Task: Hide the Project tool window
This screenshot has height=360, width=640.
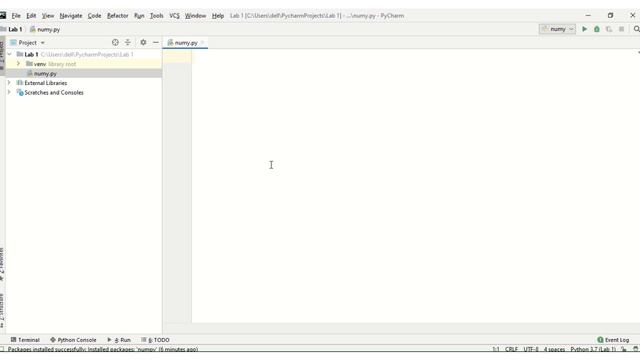Action: pyautogui.click(x=156, y=42)
